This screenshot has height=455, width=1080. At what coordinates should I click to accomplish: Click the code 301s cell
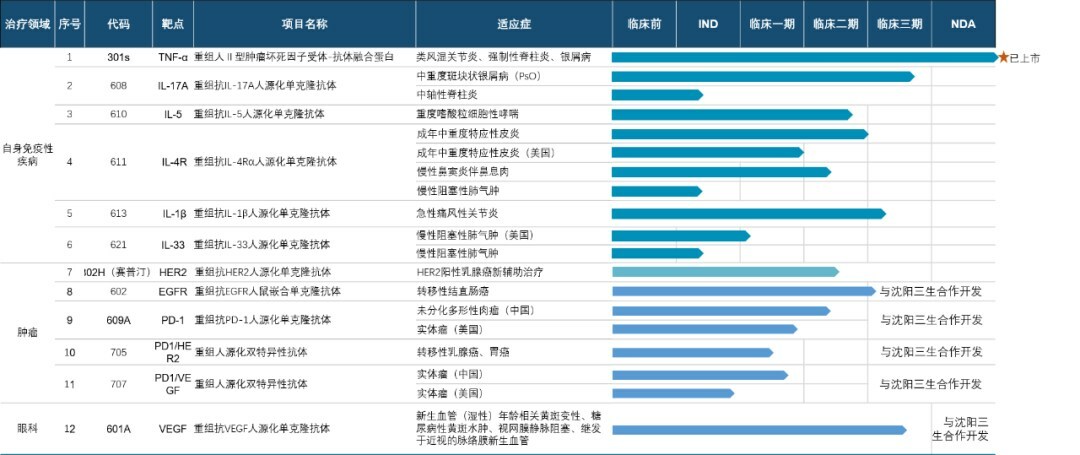point(118,58)
